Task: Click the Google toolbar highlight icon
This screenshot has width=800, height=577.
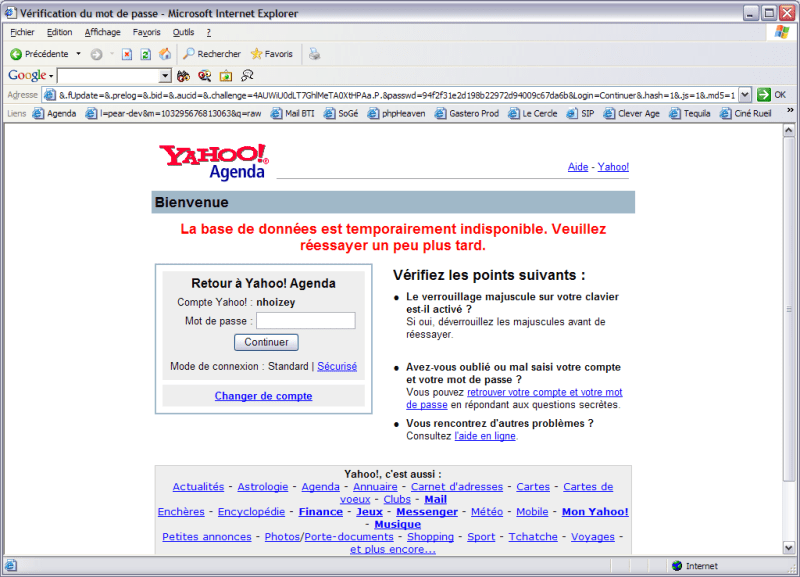Action: (247, 76)
